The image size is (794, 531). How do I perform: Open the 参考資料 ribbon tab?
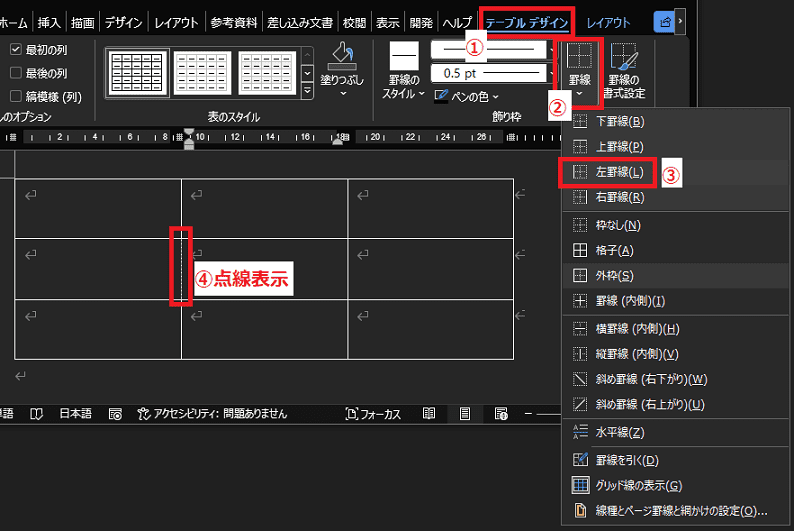point(235,21)
